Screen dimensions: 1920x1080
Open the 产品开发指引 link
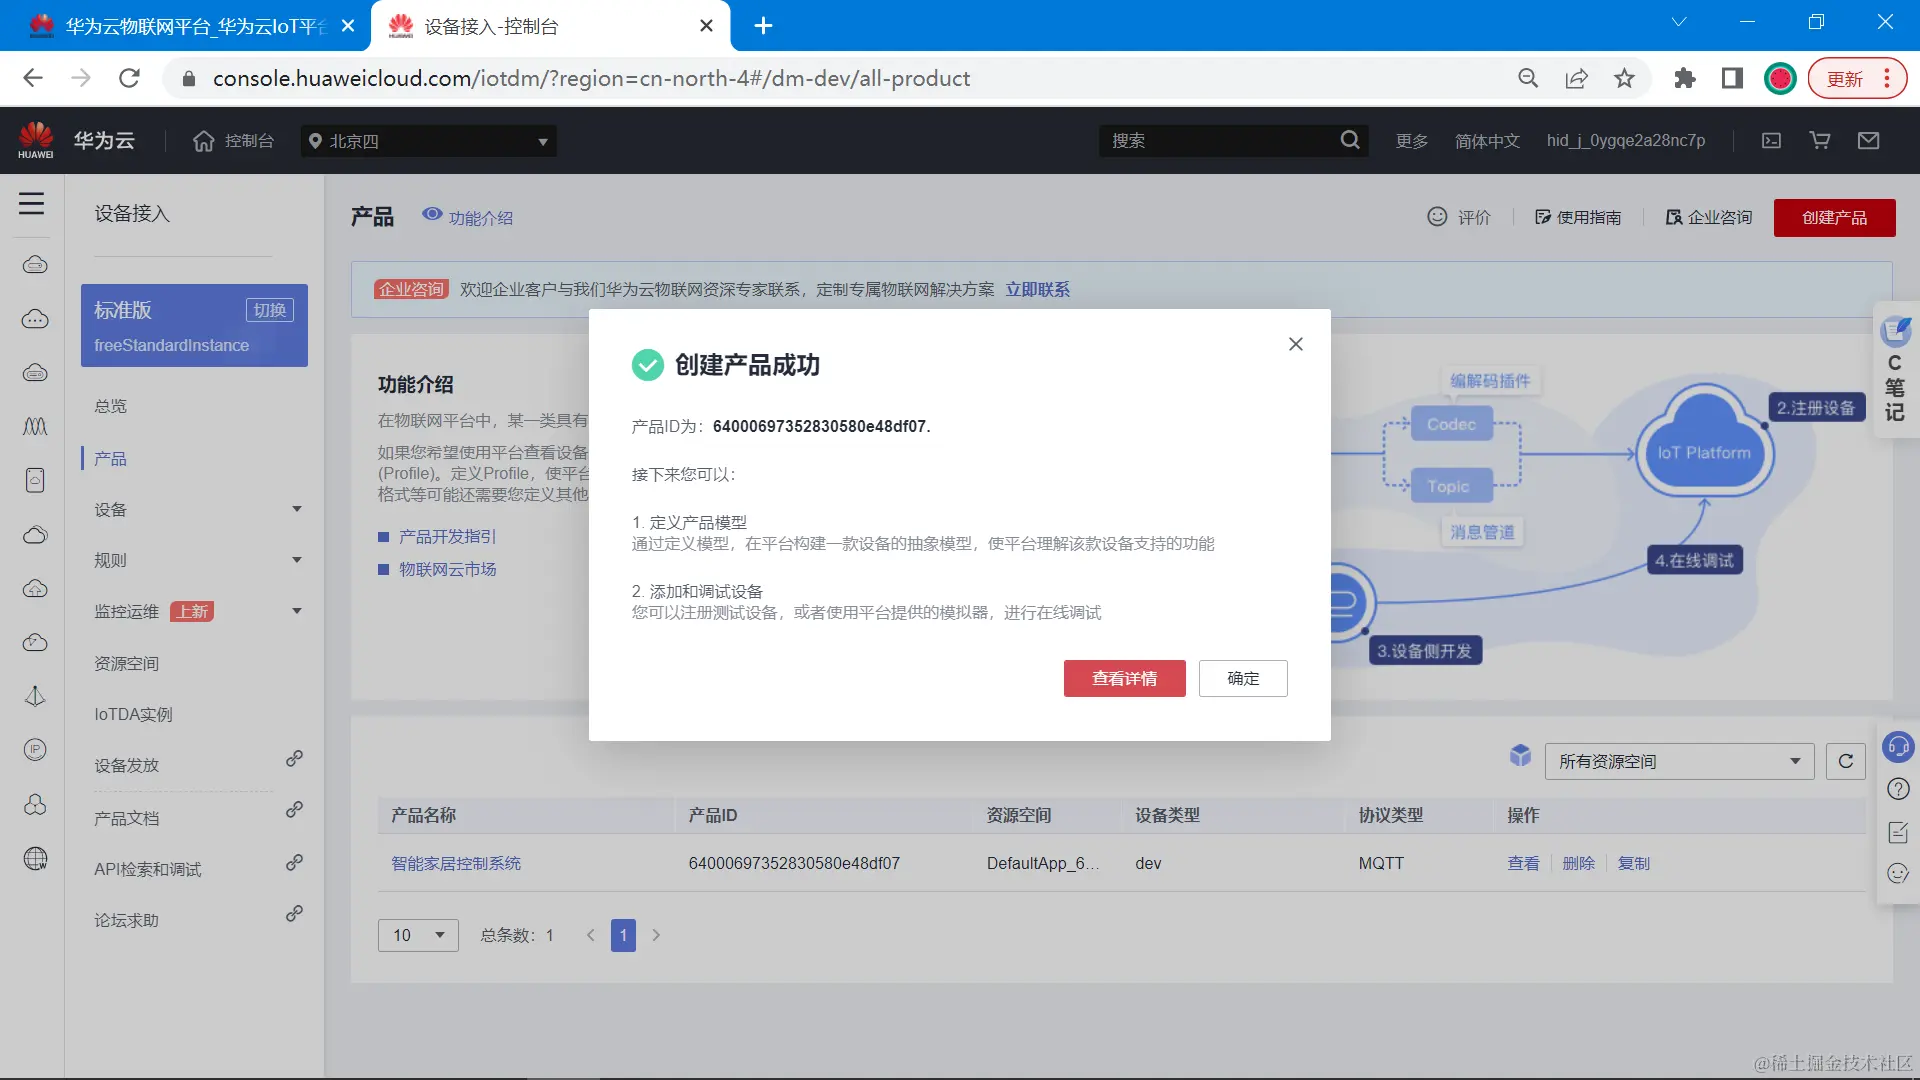(x=447, y=537)
